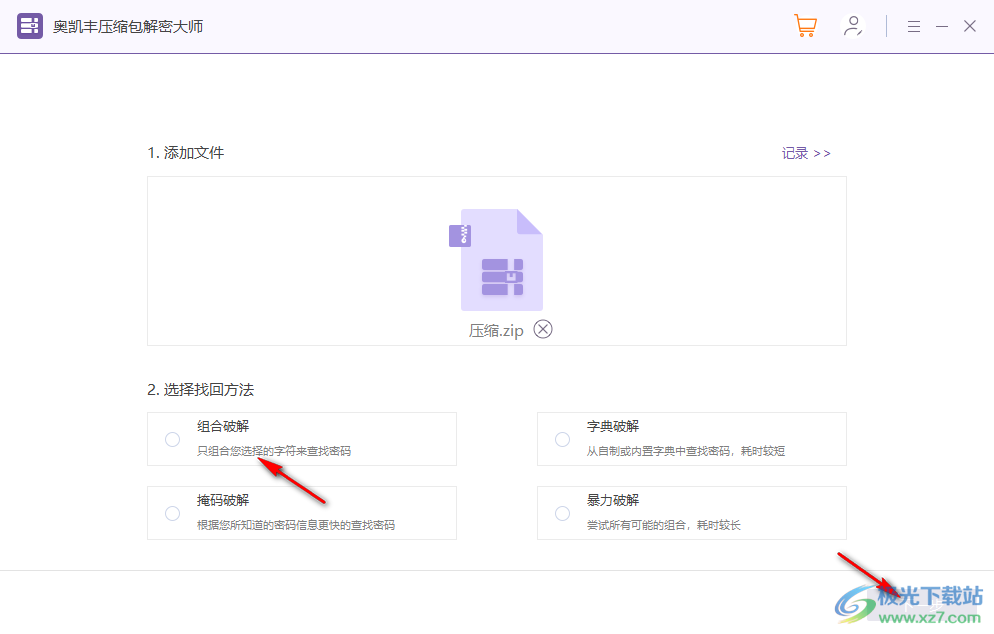Click the 2. 选择找回方法 heading
994x634 pixels.
click(x=200, y=390)
